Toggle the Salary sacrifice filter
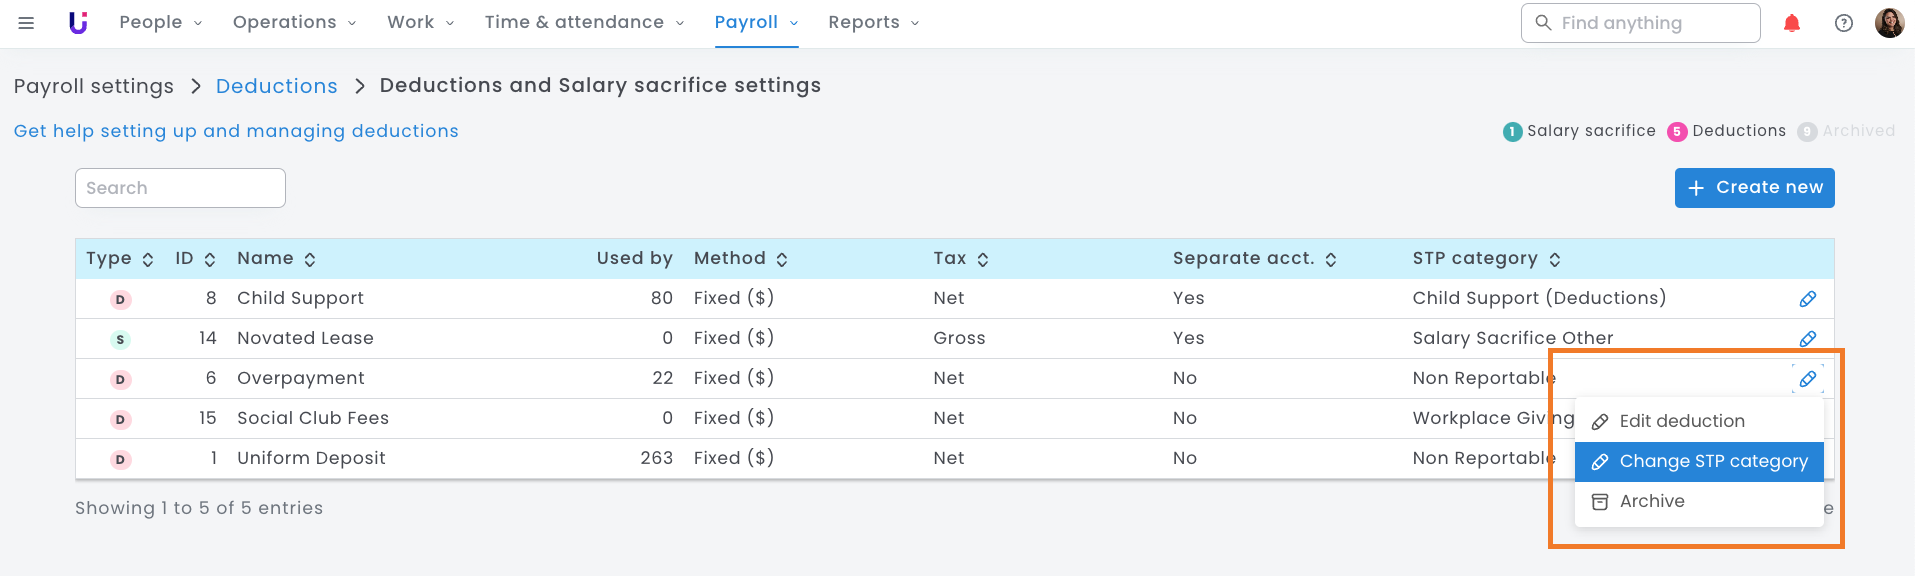1915x576 pixels. tap(1579, 131)
